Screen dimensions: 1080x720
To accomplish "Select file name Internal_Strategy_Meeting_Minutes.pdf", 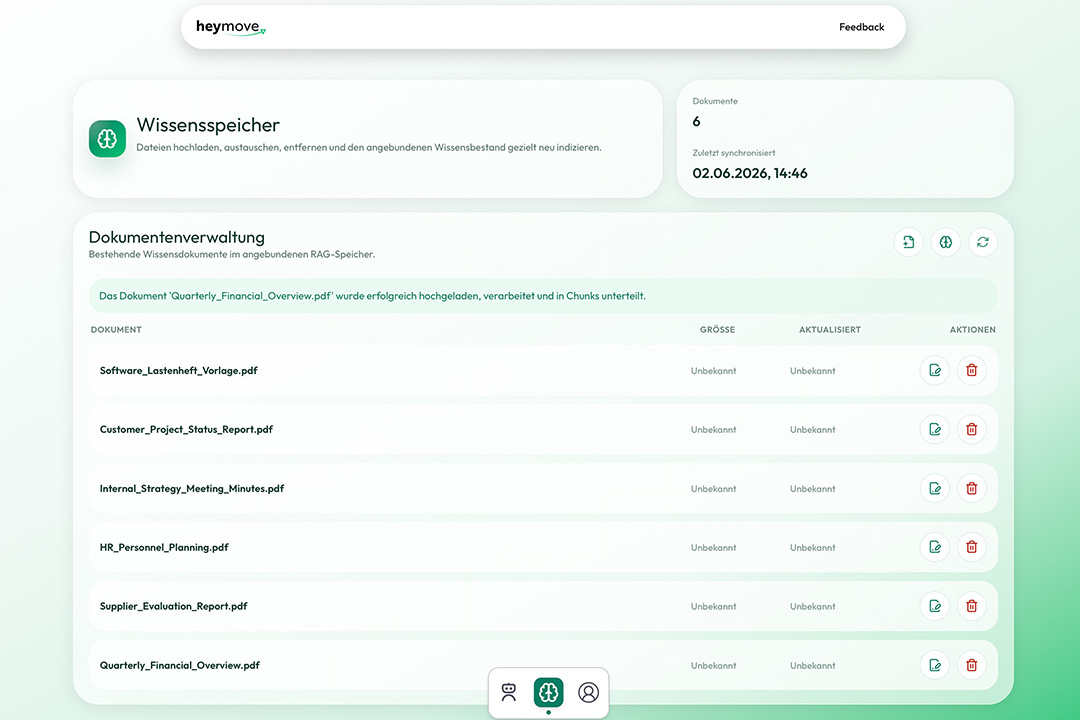I will [x=191, y=488].
